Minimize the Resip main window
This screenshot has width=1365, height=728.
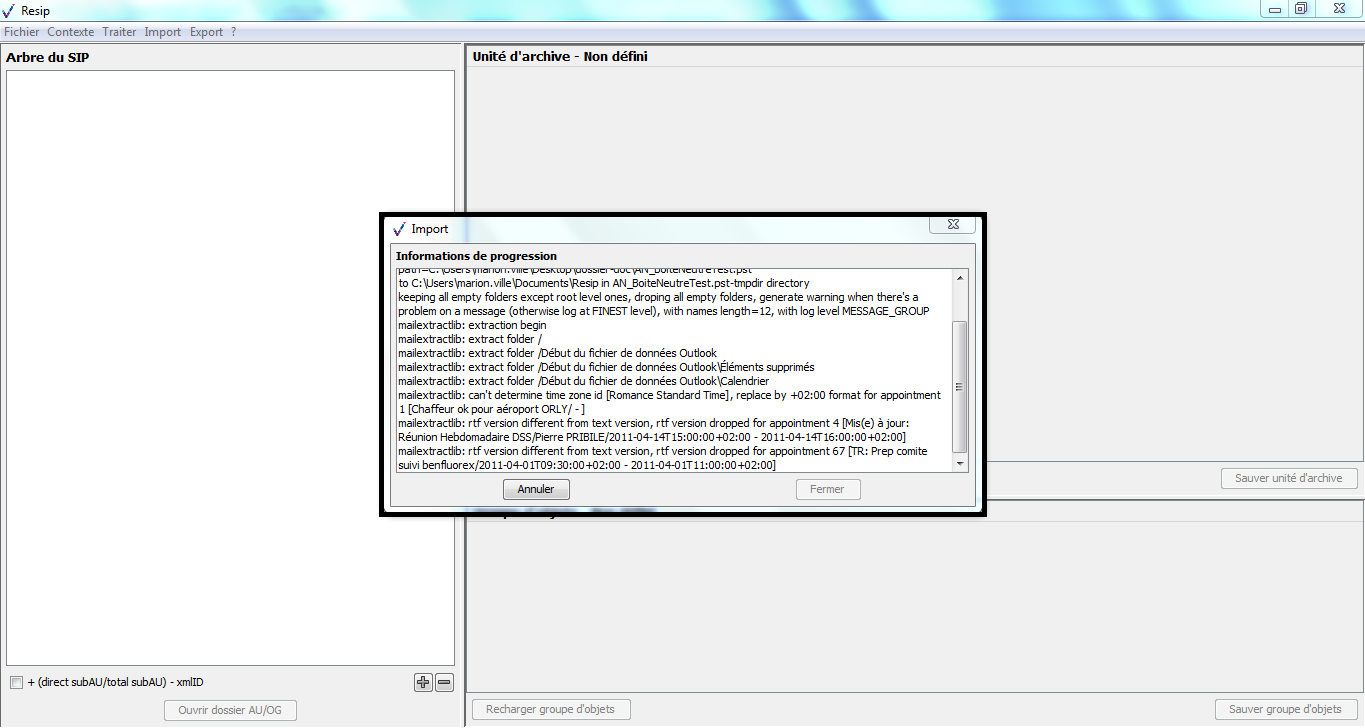pyautogui.click(x=1273, y=9)
